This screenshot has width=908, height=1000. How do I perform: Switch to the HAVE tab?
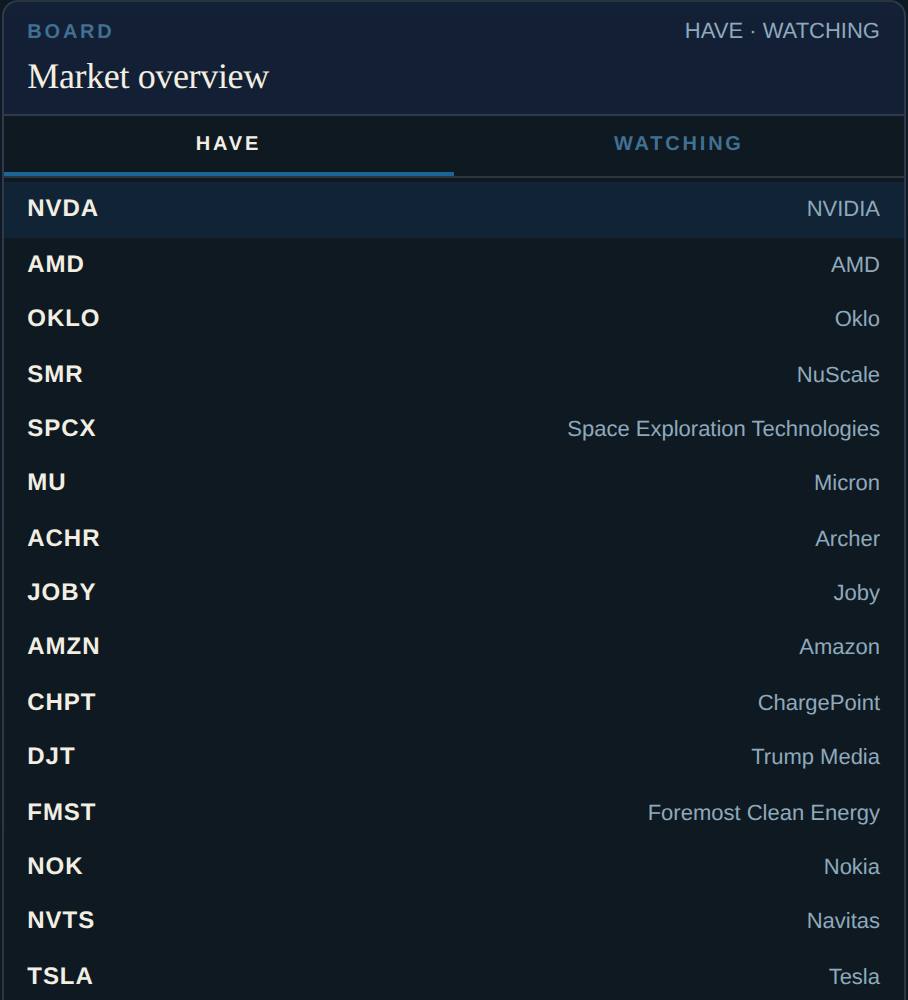coord(228,144)
